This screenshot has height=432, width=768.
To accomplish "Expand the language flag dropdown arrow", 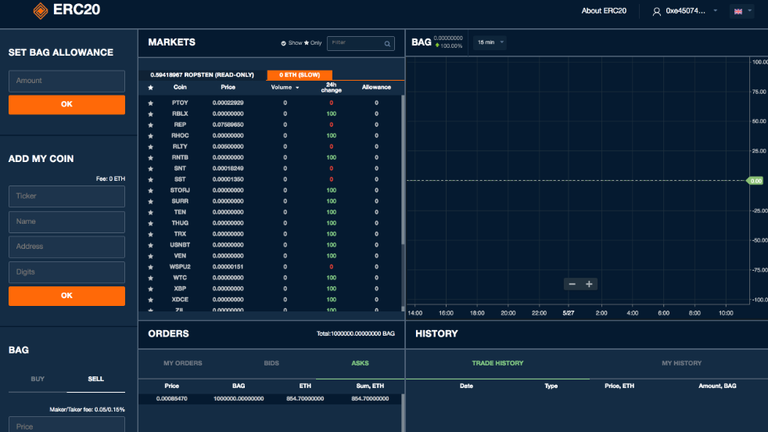I will click(749, 11).
